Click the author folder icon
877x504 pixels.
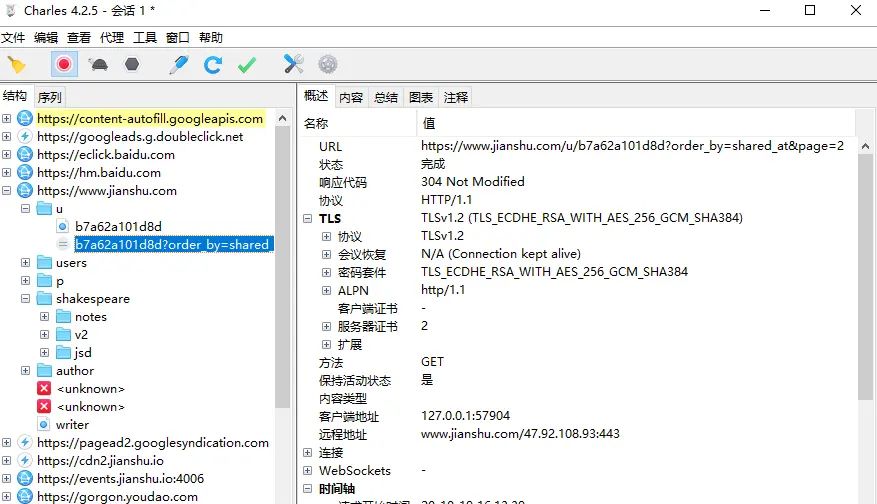coord(44,370)
